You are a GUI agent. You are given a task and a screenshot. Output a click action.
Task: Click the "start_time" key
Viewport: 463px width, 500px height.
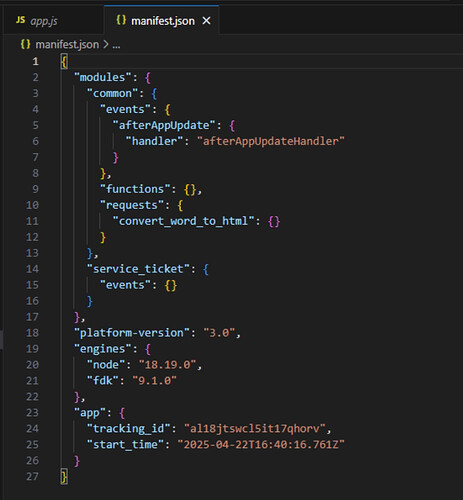pyautogui.click(x=125, y=445)
